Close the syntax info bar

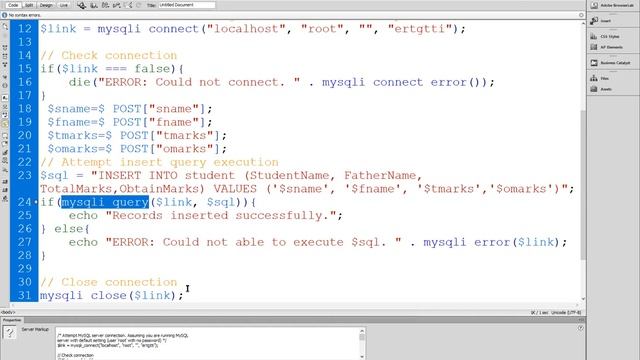pos(581,15)
